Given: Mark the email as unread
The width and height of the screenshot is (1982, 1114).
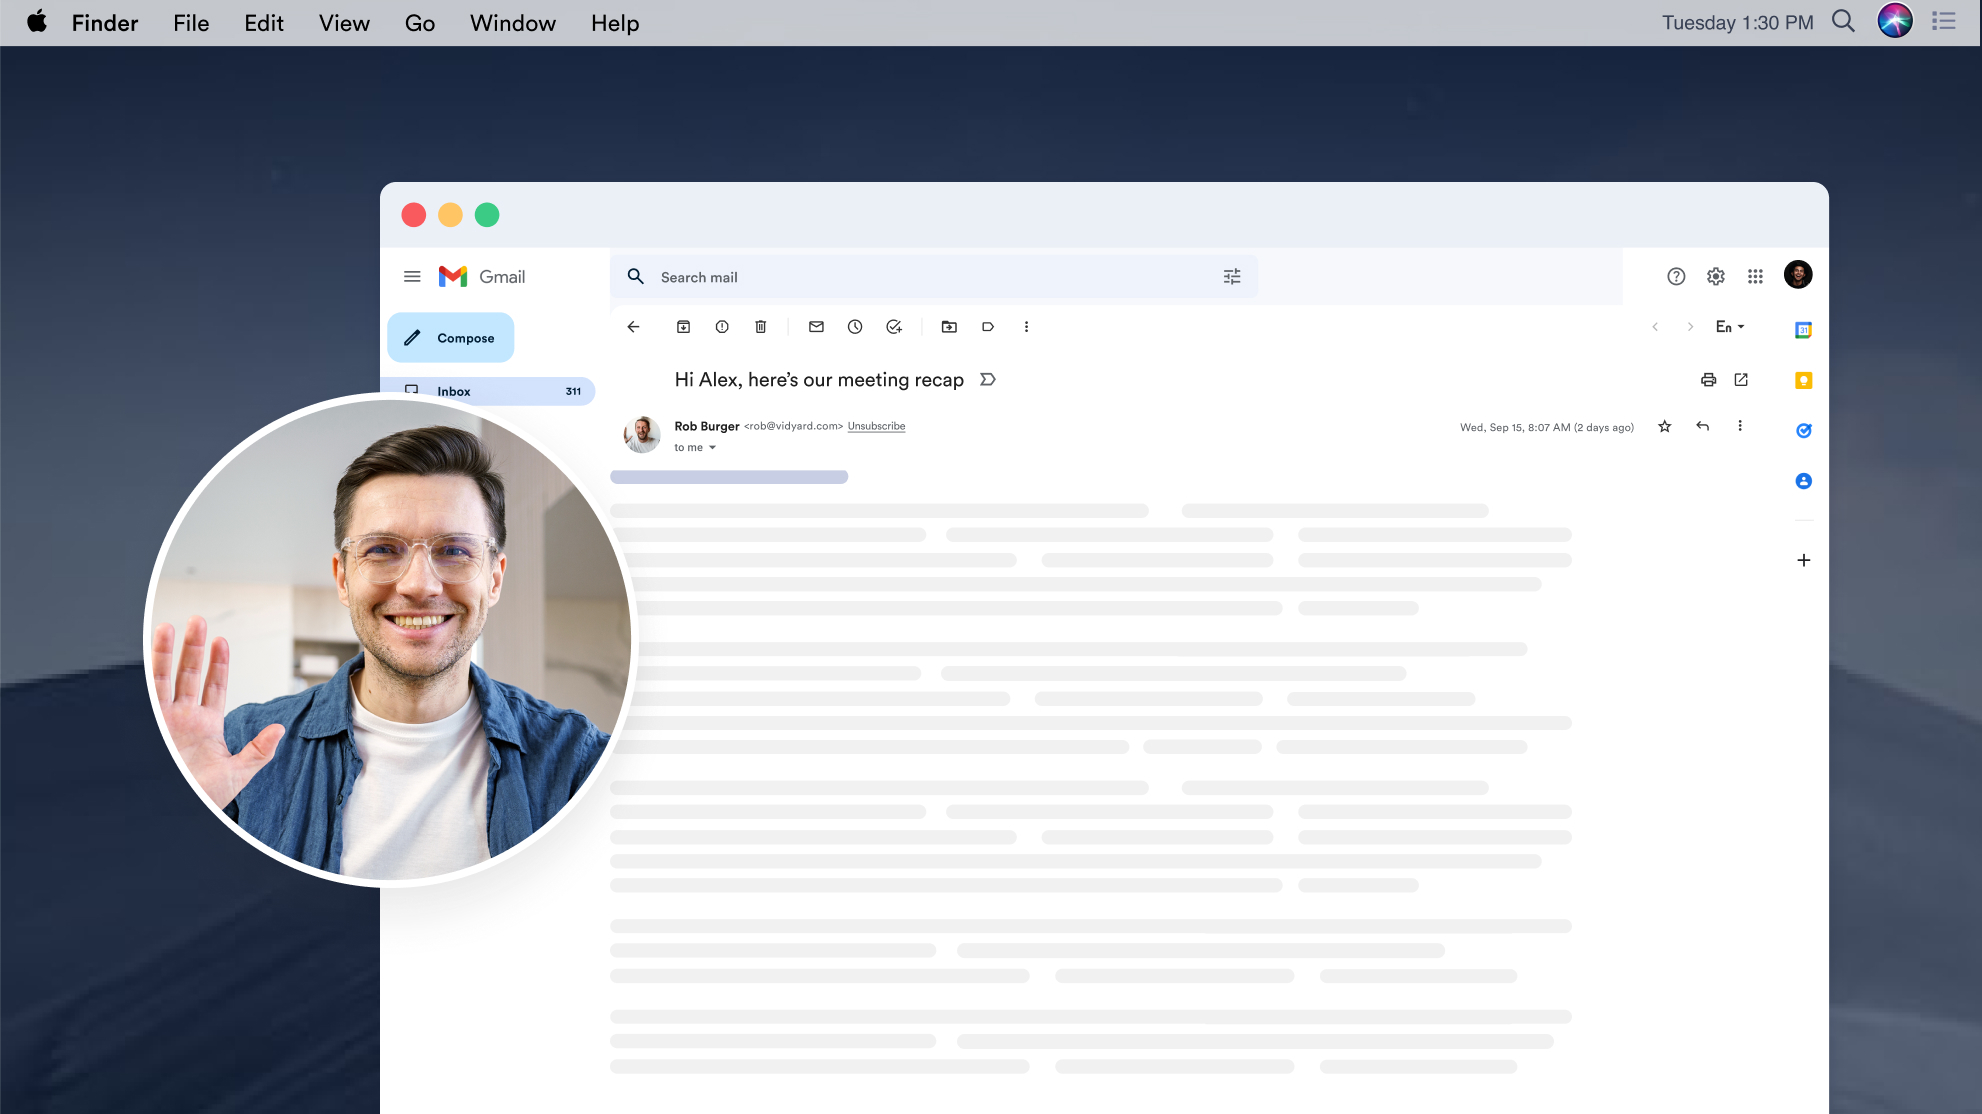Looking at the screenshot, I should tap(816, 327).
